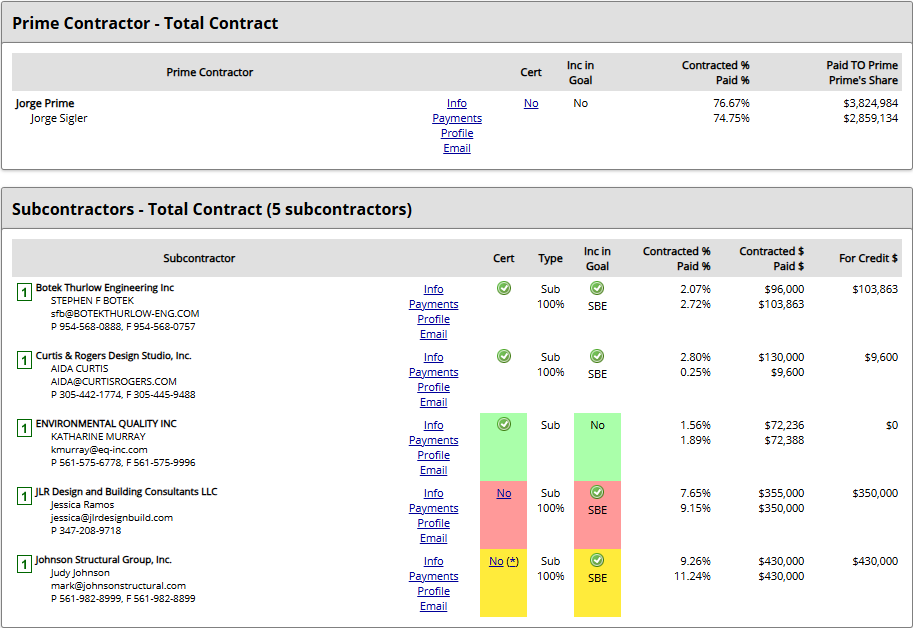The width and height of the screenshot is (913, 628).
Task: Open Curtis & Rogers Profile link
Action: [433, 387]
